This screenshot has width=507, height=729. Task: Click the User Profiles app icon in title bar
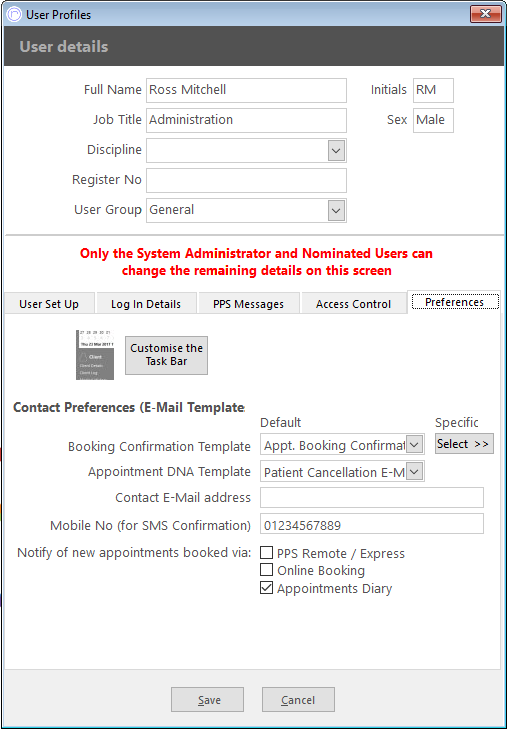coord(14,15)
